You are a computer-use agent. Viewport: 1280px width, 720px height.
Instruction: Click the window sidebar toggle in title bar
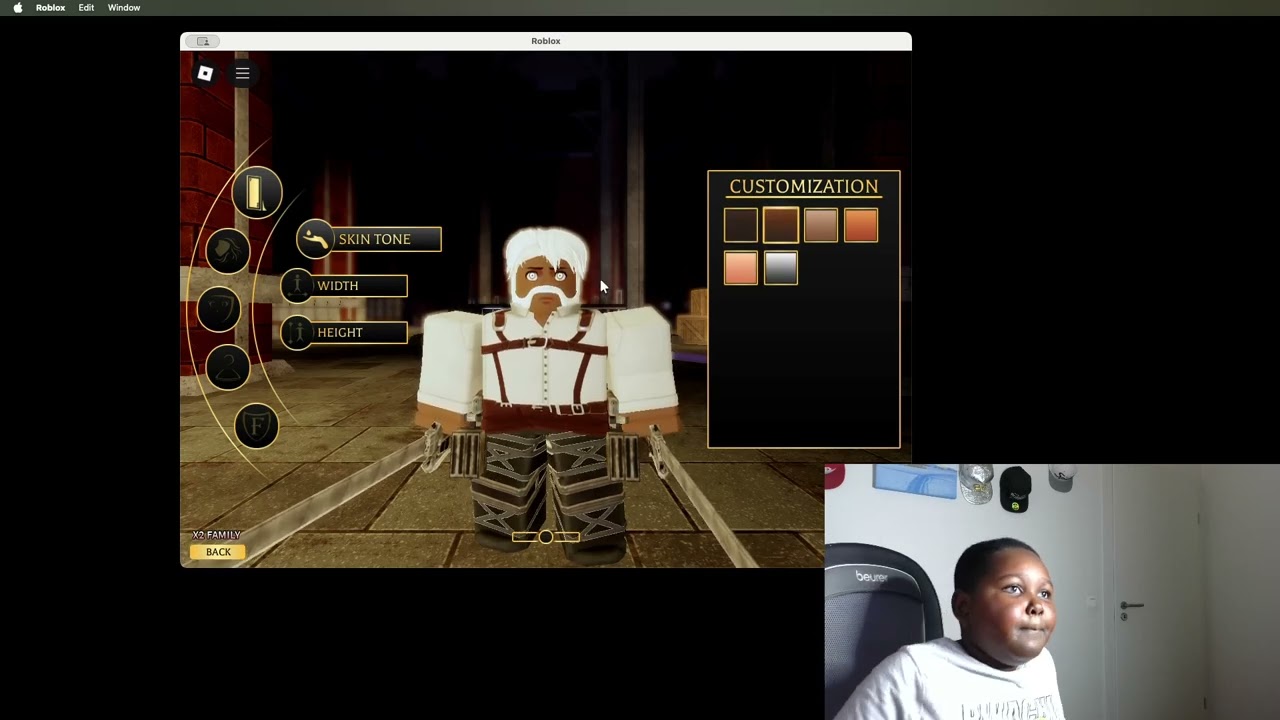203,41
